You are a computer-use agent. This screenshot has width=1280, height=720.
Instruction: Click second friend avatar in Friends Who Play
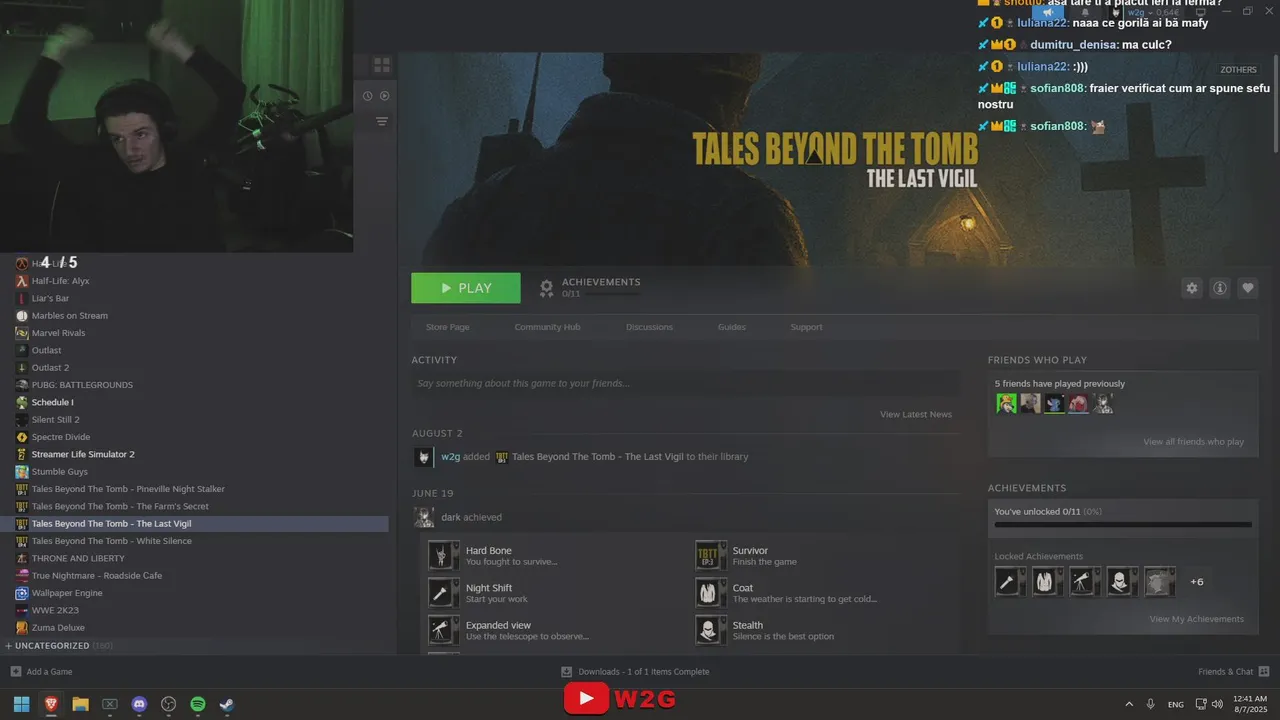pos(1030,403)
